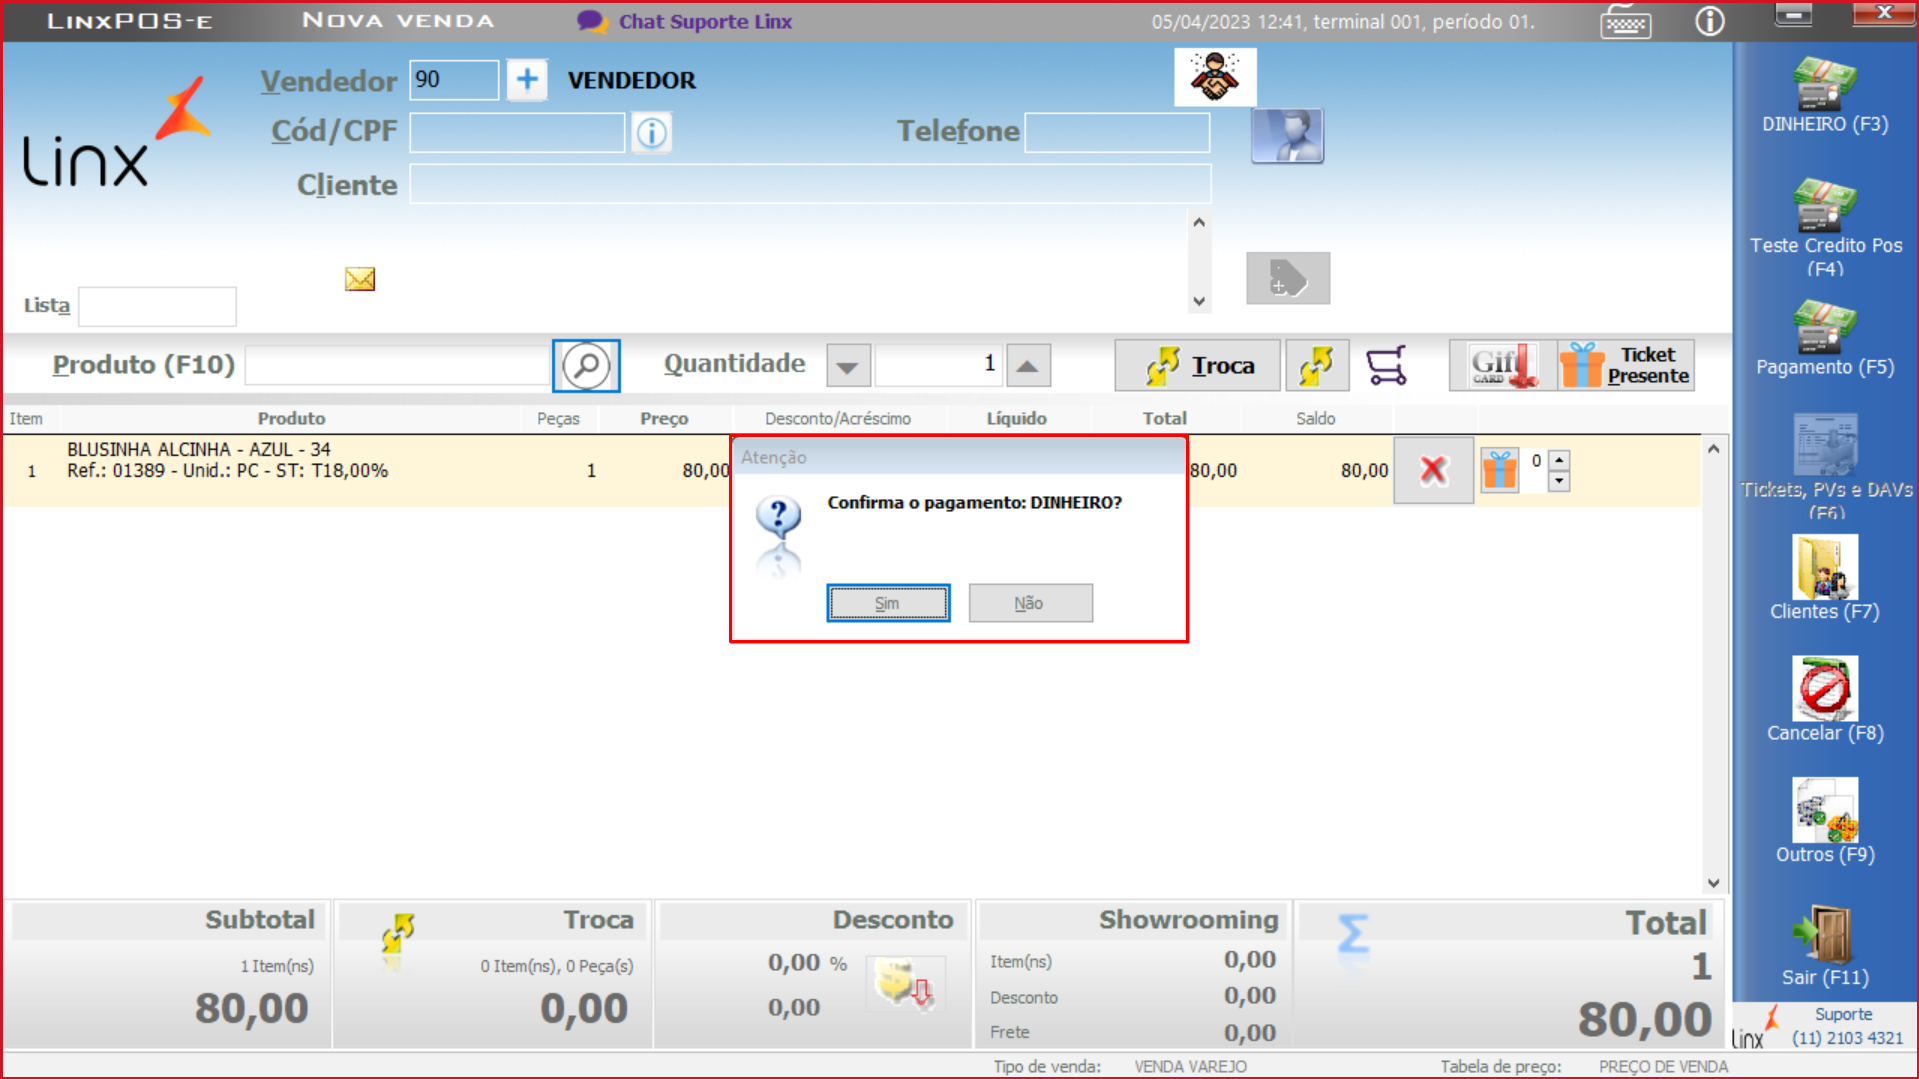Increase quantity with up arrow
The height and width of the screenshot is (1079, 1919).
pos(1028,366)
